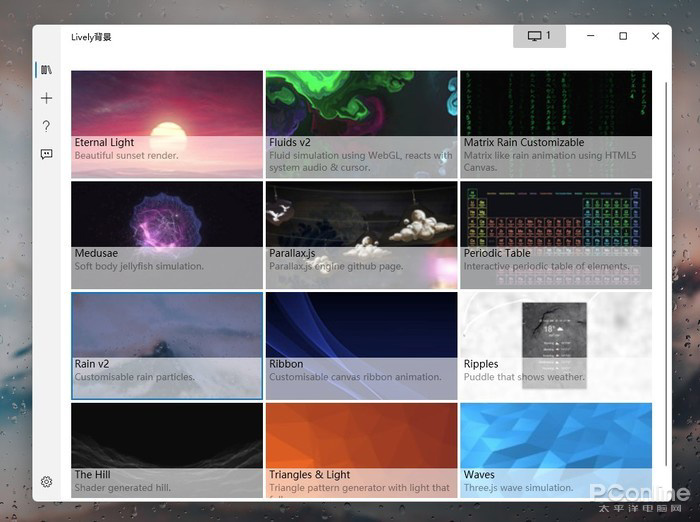
Task: Click the Add wallpaper plus icon
Action: point(46,98)
